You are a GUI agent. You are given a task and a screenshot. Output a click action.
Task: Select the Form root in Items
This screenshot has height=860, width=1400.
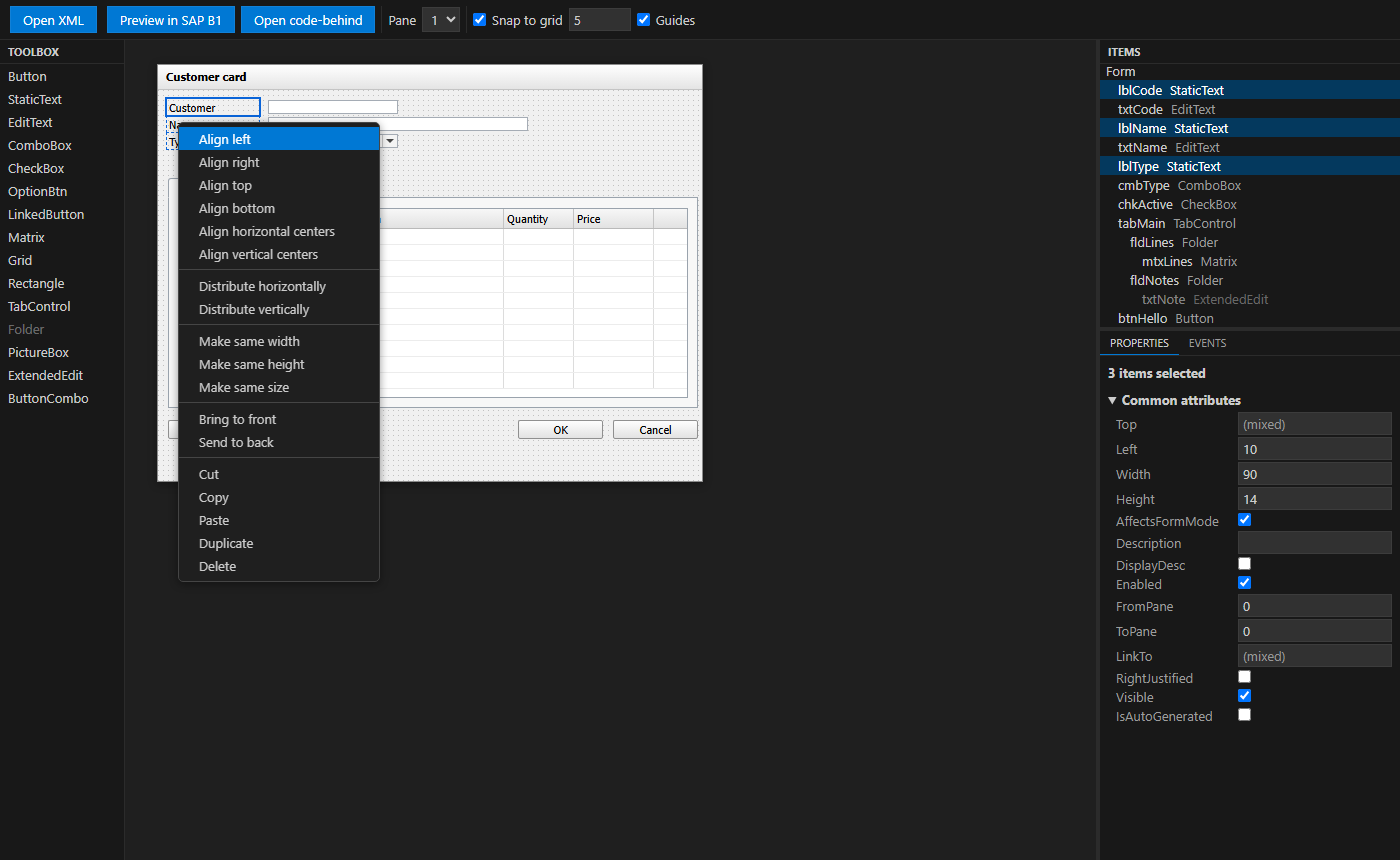pyautogui.click(x=1250, y=72)
